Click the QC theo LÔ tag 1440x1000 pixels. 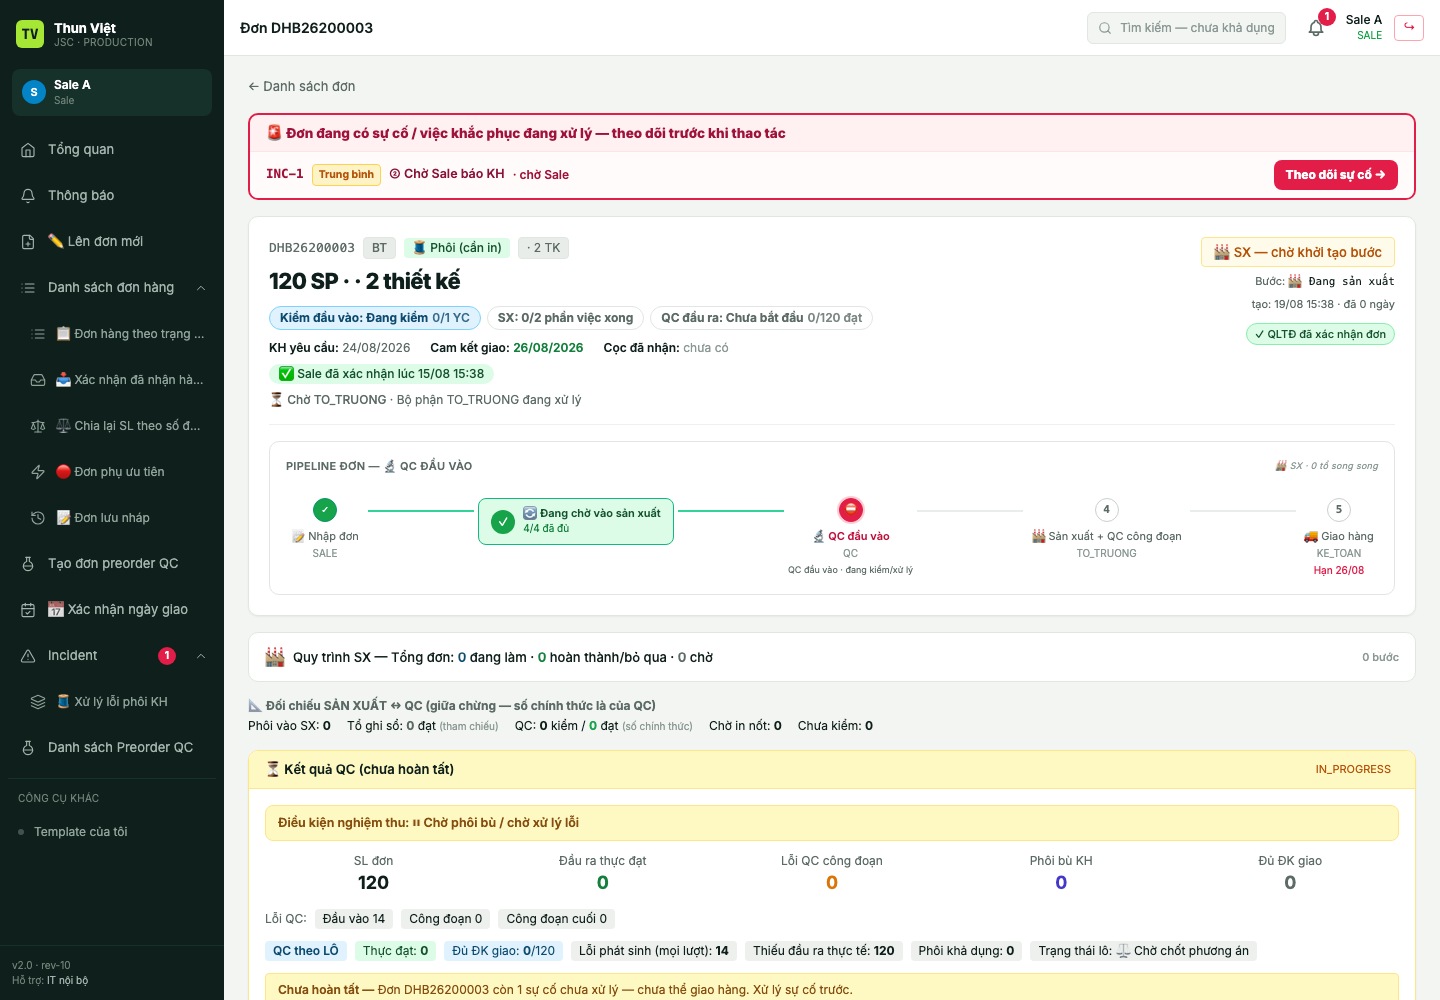(x=306, y=951)
